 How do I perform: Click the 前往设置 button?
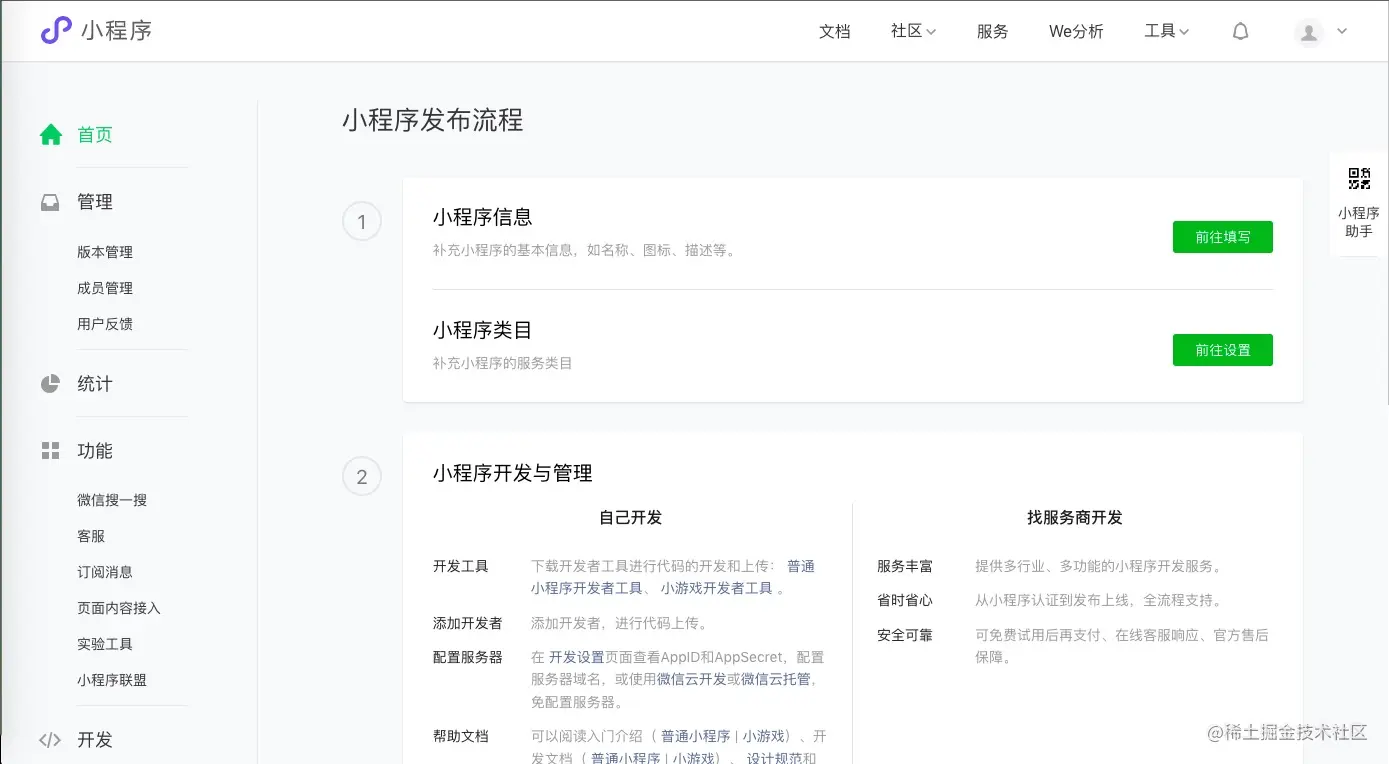tap(1222, 350)
